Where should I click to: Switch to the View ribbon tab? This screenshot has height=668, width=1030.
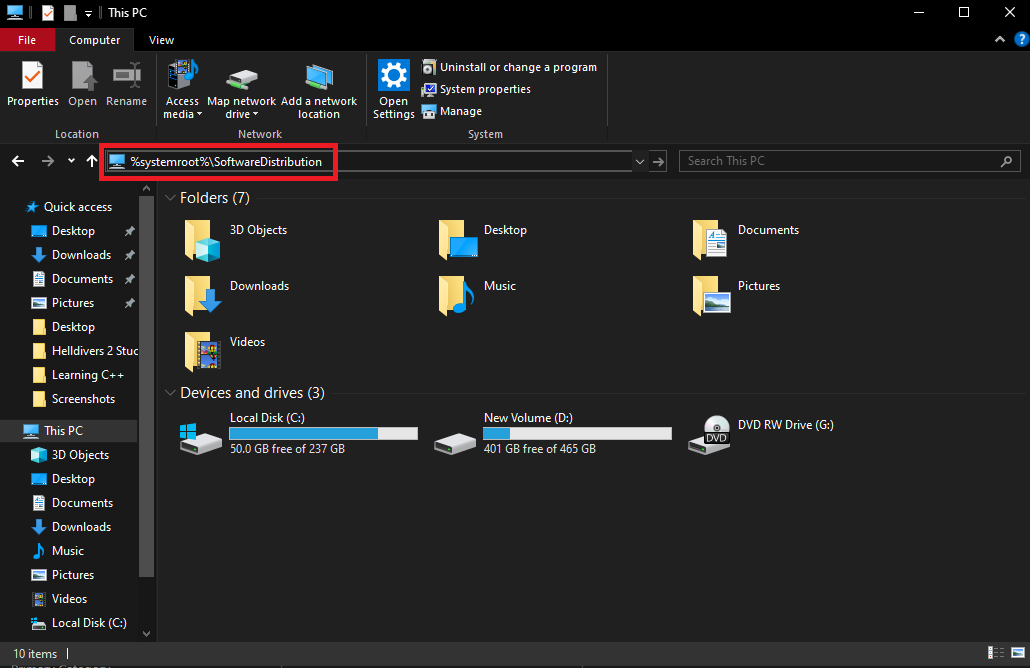pyautogui.click(x=161, y=40)
